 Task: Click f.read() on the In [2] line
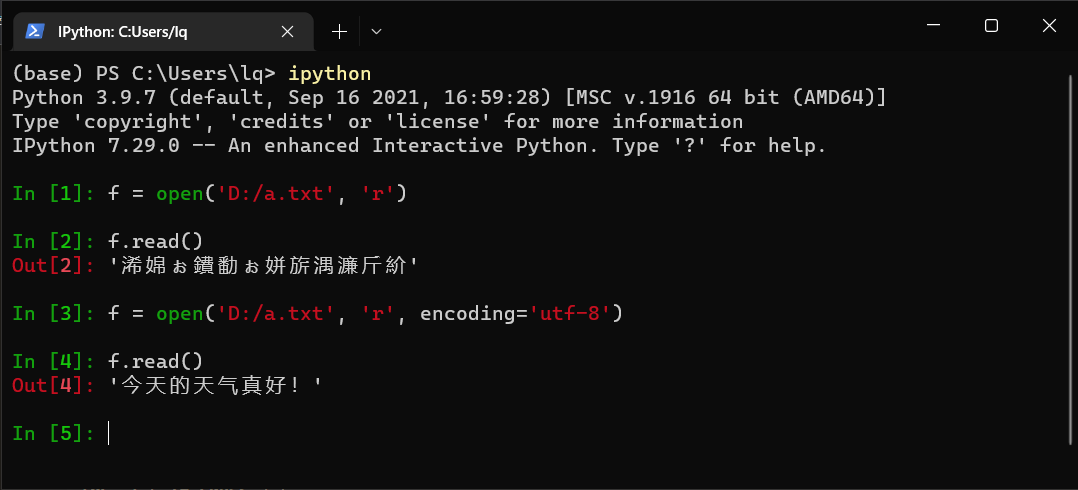[156, 243]
